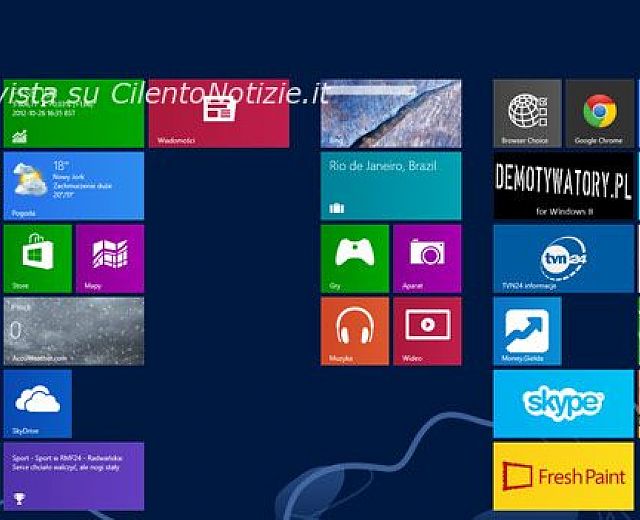This screenshot has height=520, width=640.
Task: Open the Money.Giełda tile
Action: (527, 331)
